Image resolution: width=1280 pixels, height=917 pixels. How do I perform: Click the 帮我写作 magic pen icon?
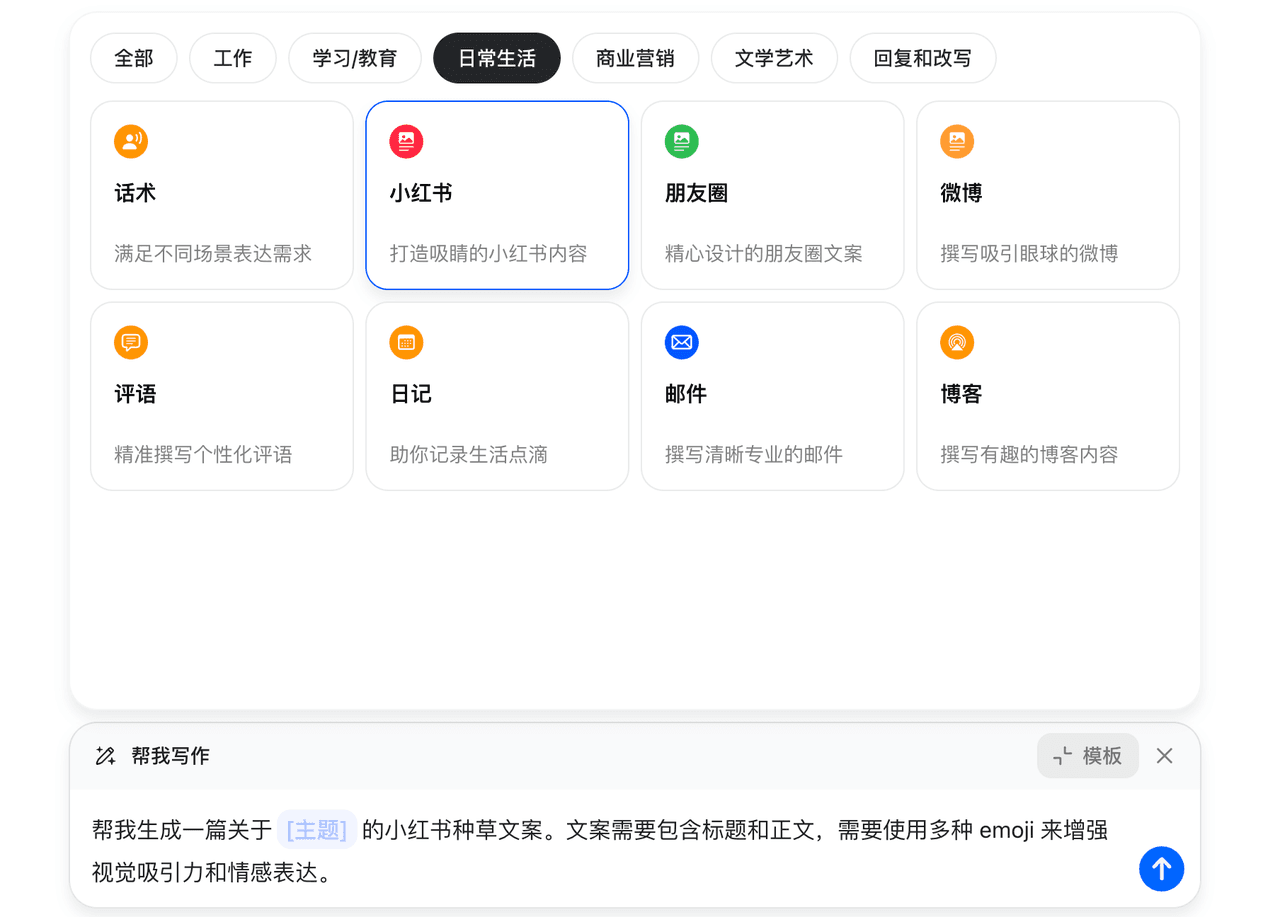(105, 756)
